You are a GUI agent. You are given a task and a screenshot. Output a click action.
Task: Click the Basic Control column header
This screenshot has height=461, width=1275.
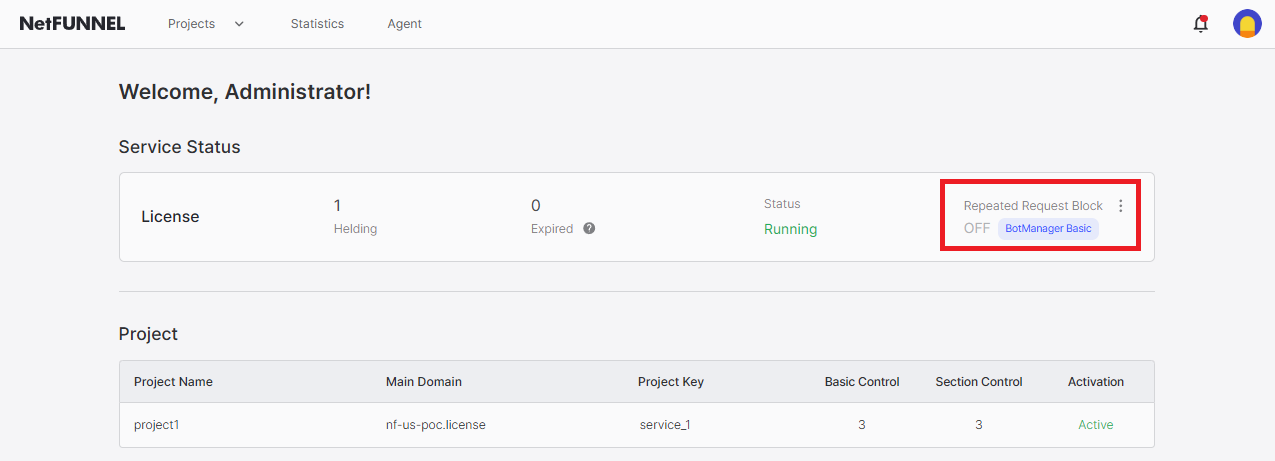861,382
